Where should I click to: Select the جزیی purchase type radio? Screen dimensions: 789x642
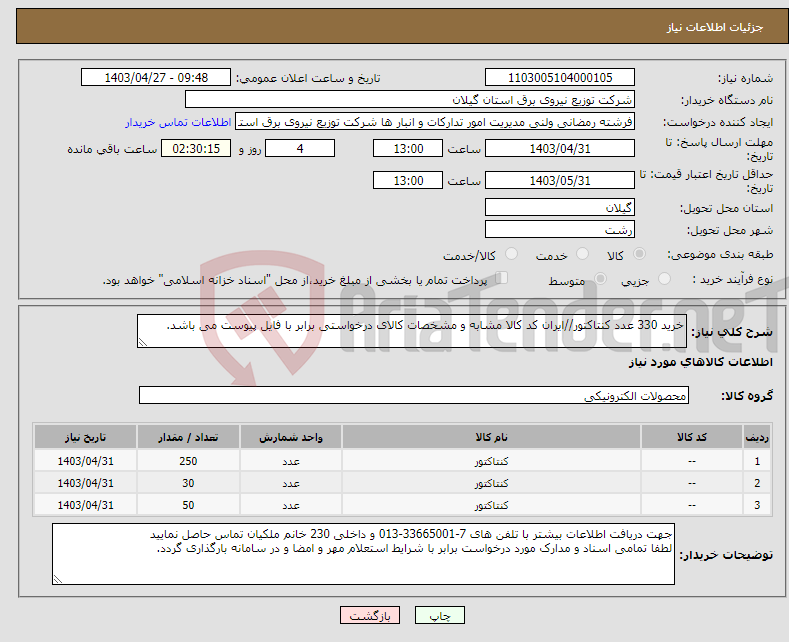click(664, 279)
